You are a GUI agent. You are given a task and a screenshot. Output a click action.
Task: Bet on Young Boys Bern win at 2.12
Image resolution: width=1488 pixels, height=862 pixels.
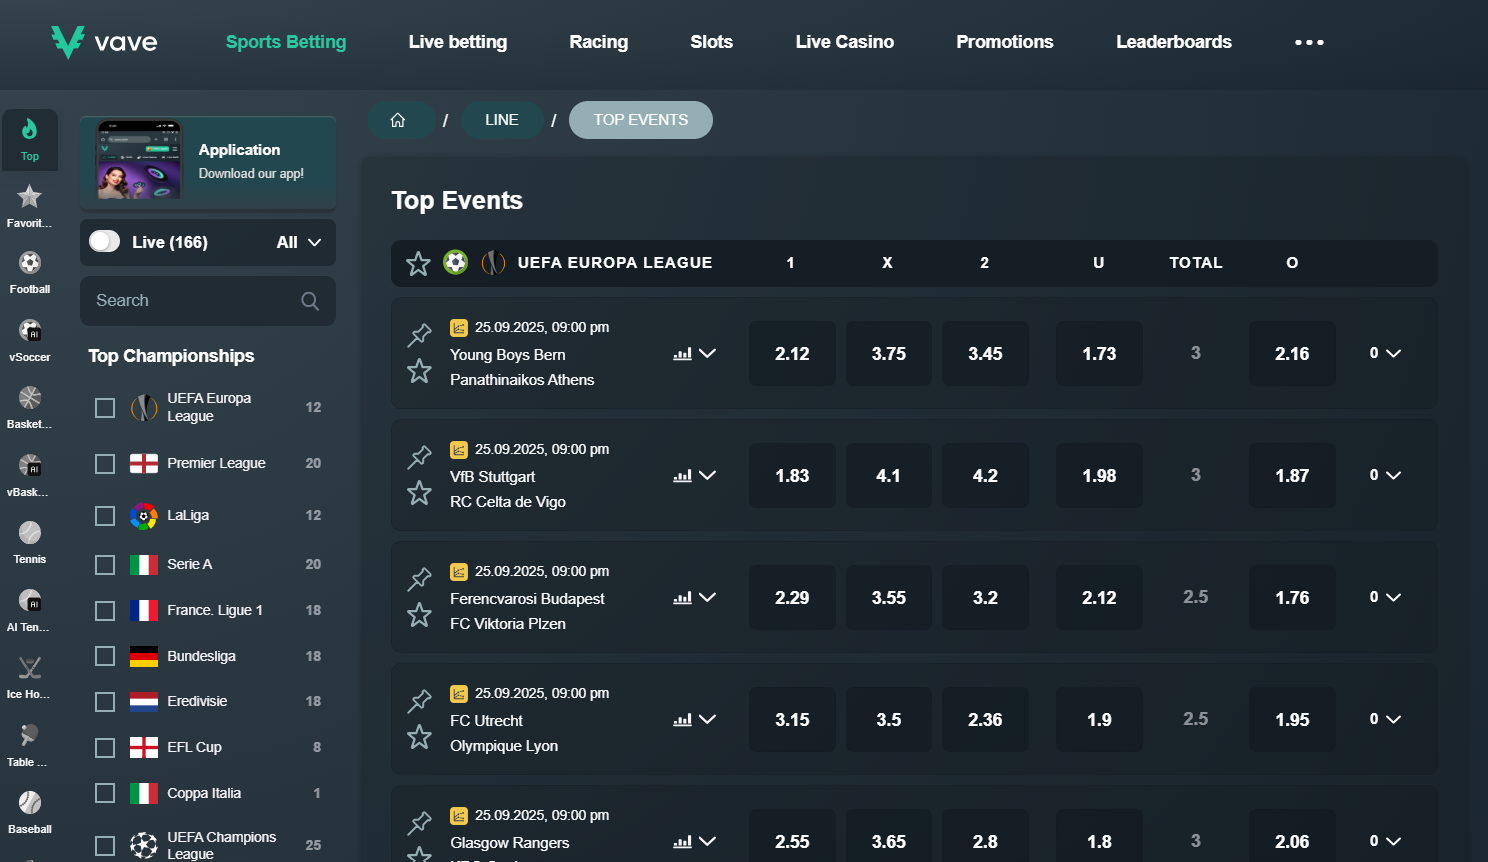tap(792, 354)
